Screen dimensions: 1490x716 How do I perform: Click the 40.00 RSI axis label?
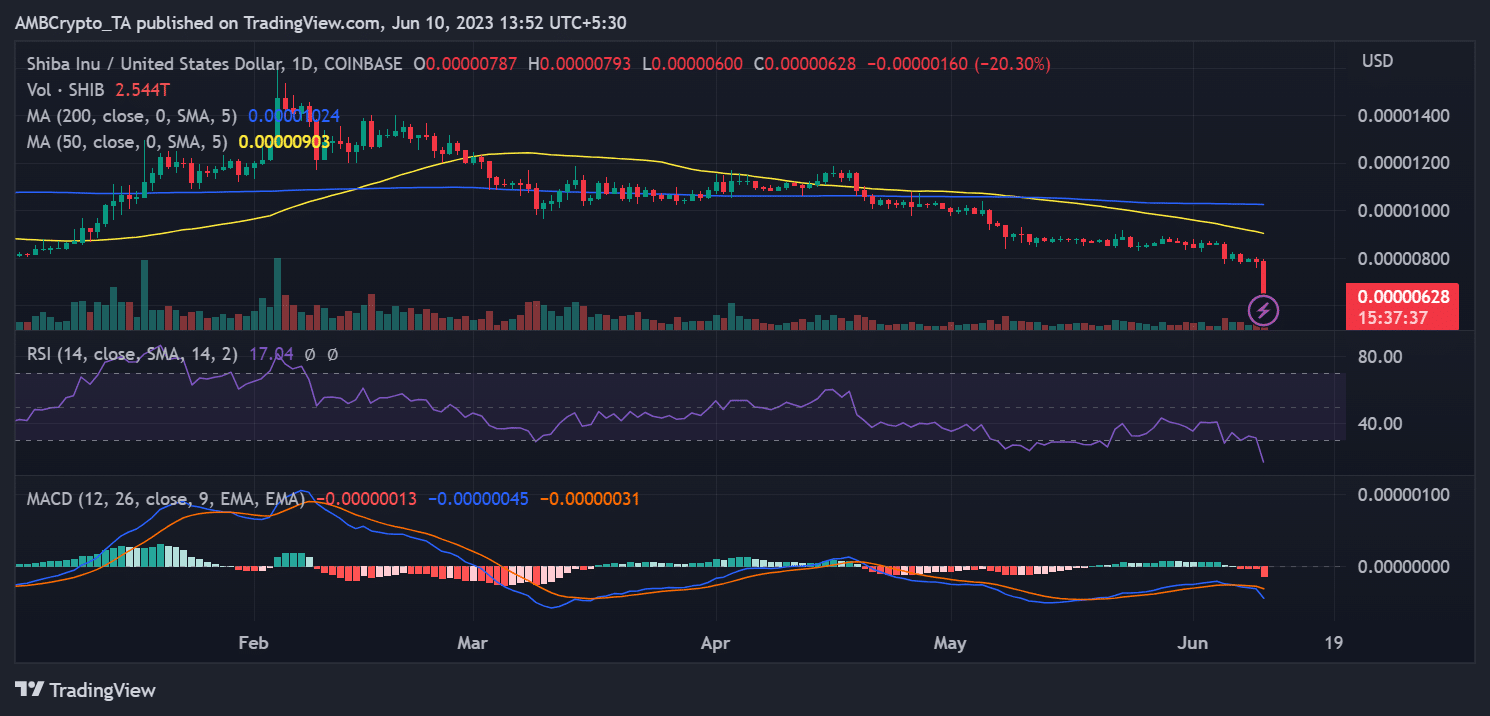(1380, 424)
